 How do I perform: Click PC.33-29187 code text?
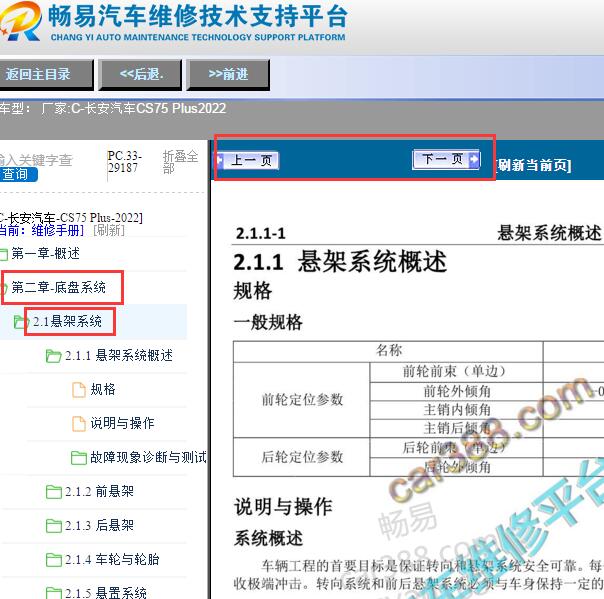(x=124, y=162)
